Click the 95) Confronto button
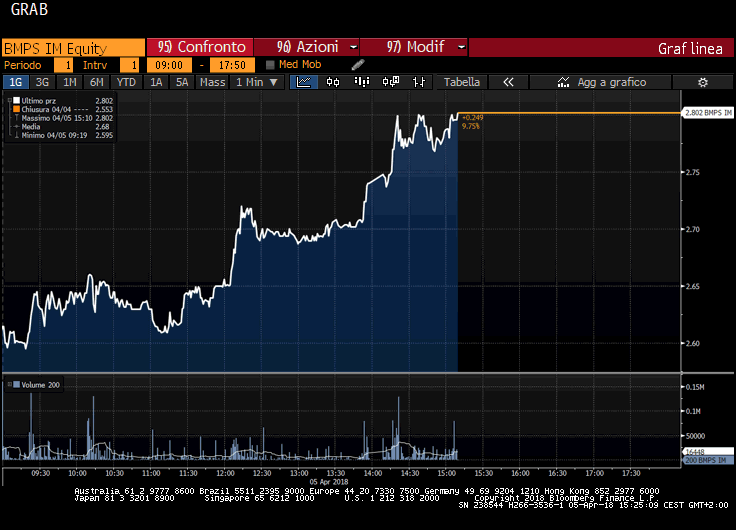The image size is (736, 530). (x=200, y=47)
